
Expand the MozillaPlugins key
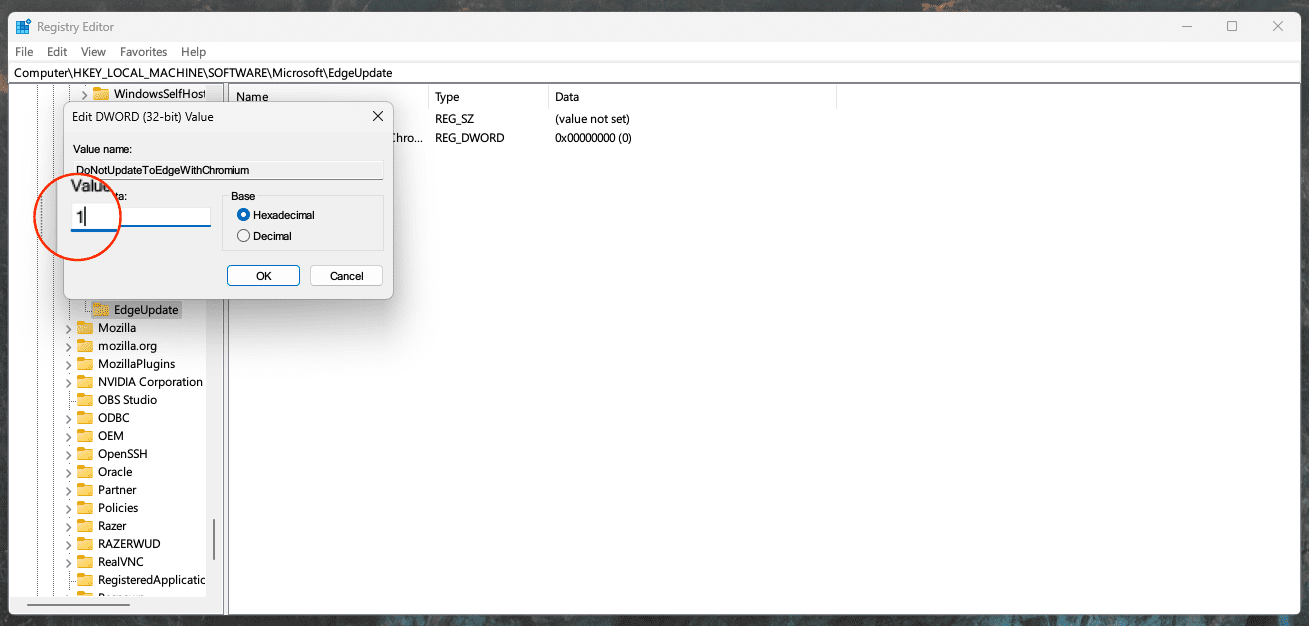point(69,364)
